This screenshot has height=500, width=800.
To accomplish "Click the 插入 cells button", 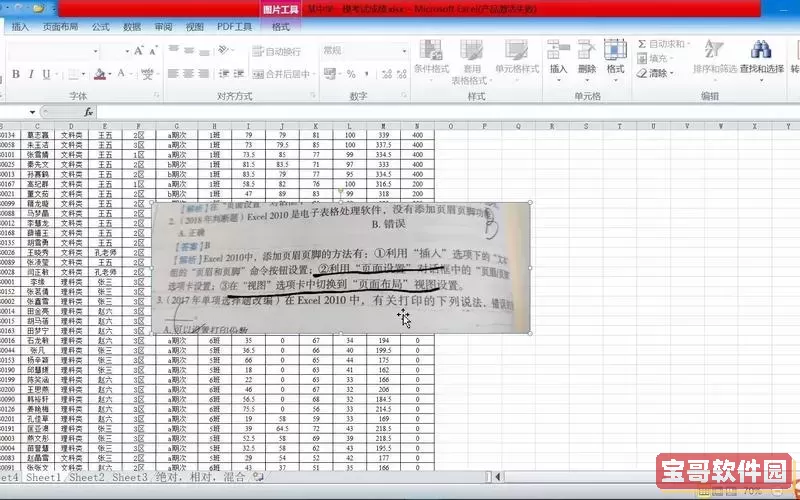I will click(558, 59).
